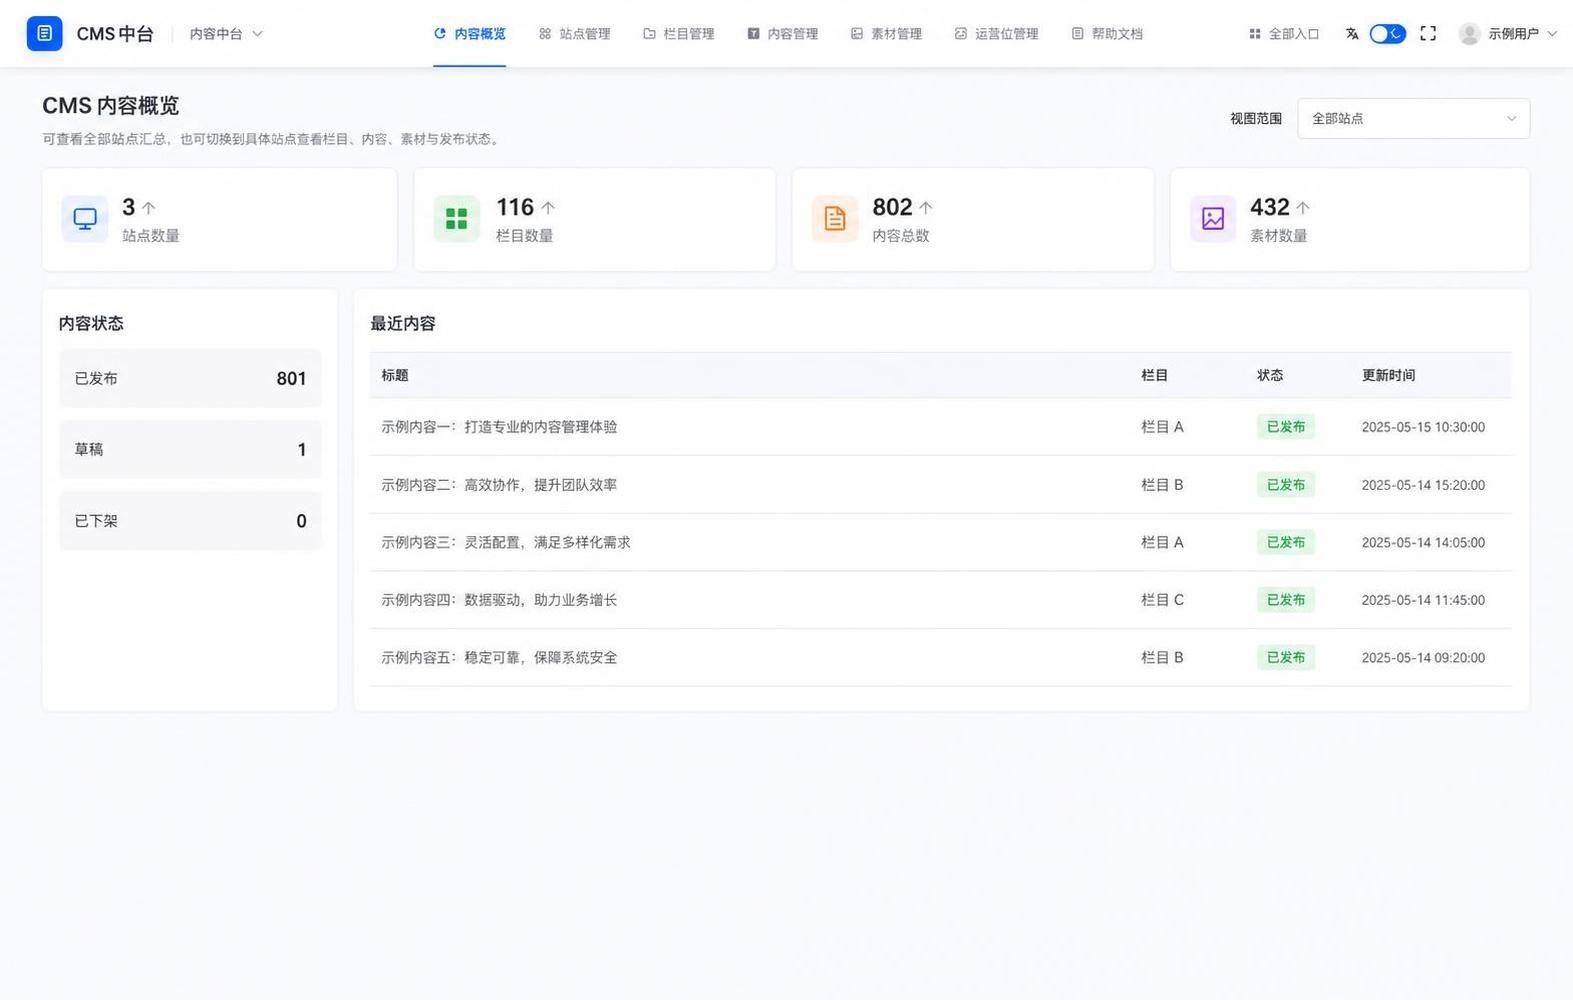Open the 帮助文档 tab
Screen dimensions: 1573x1000
point(1107,34)
